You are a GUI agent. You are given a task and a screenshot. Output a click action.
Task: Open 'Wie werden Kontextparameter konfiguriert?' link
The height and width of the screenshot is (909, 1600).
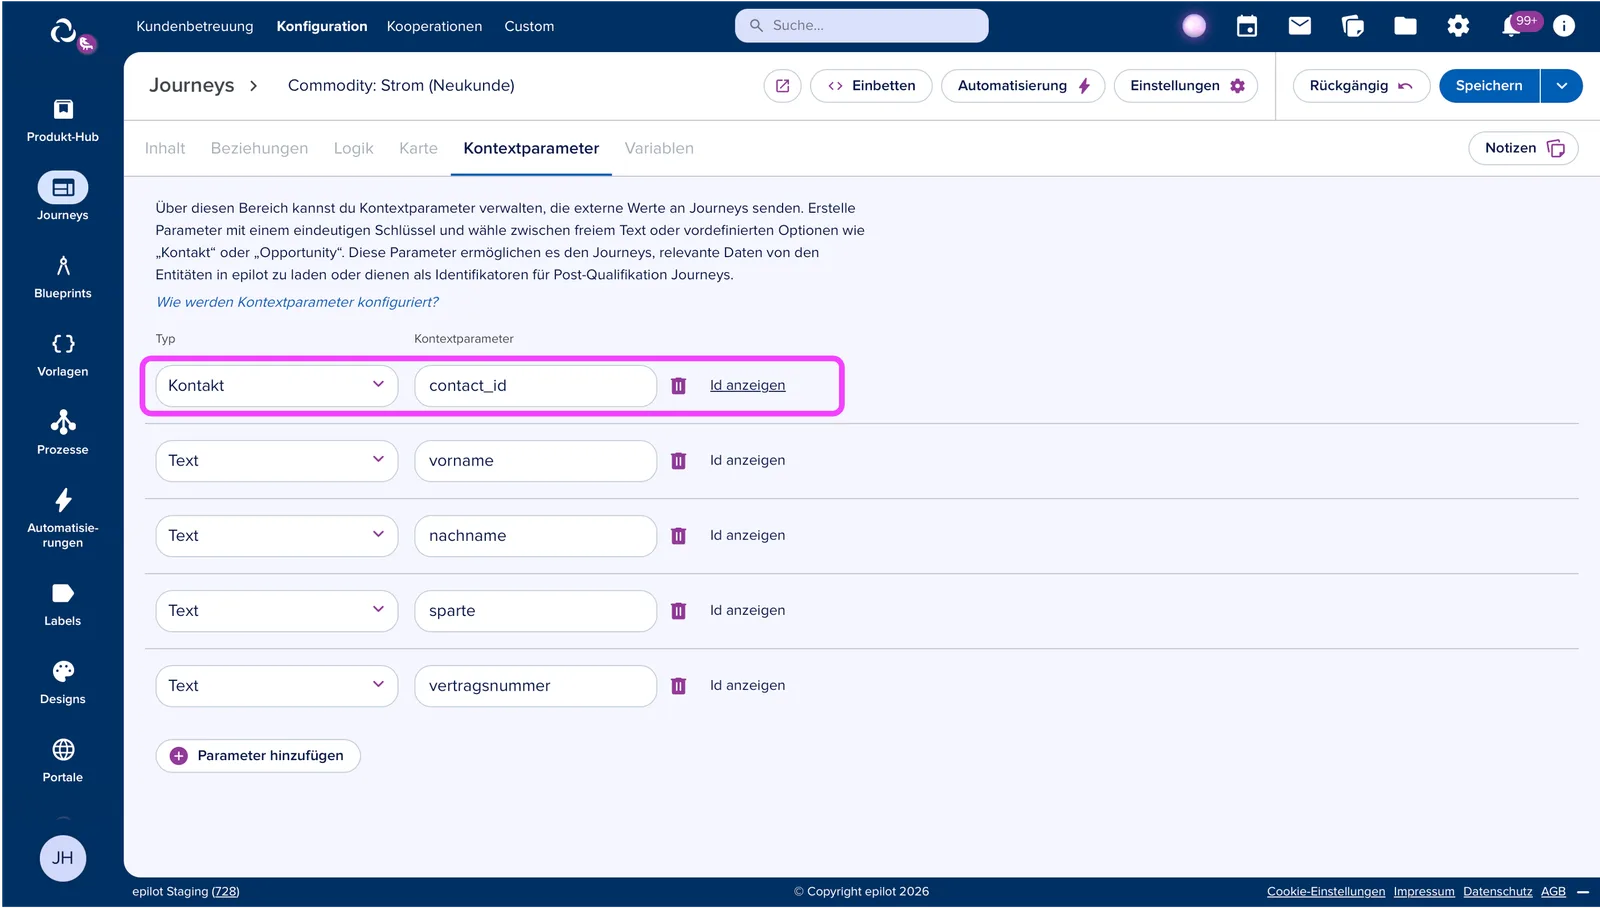tap(297, 302)
